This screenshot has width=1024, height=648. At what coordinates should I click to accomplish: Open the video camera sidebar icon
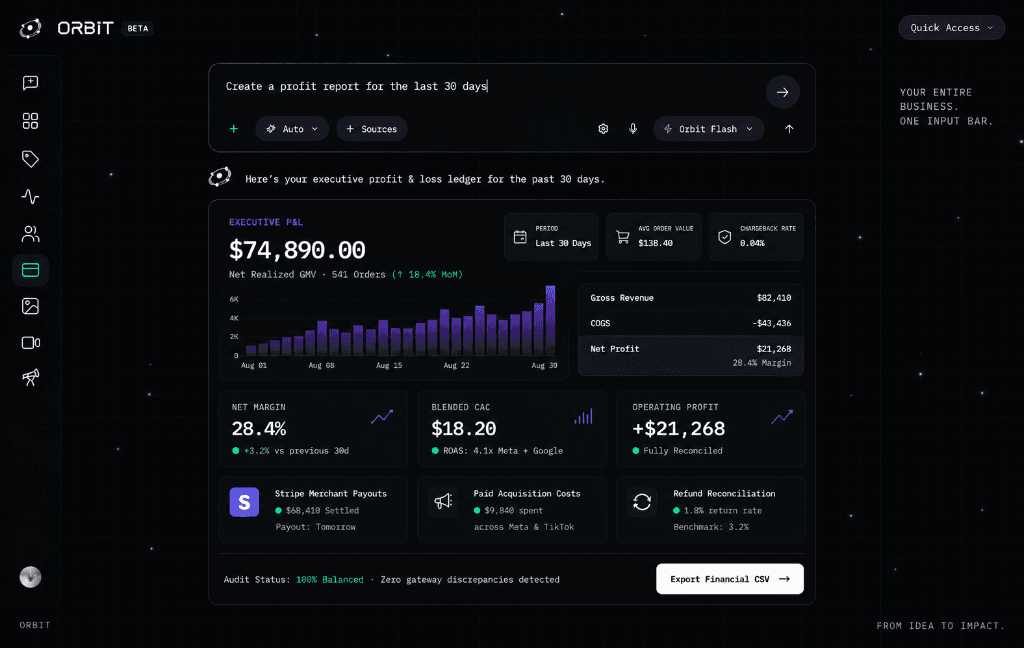[x=30, y=343]
